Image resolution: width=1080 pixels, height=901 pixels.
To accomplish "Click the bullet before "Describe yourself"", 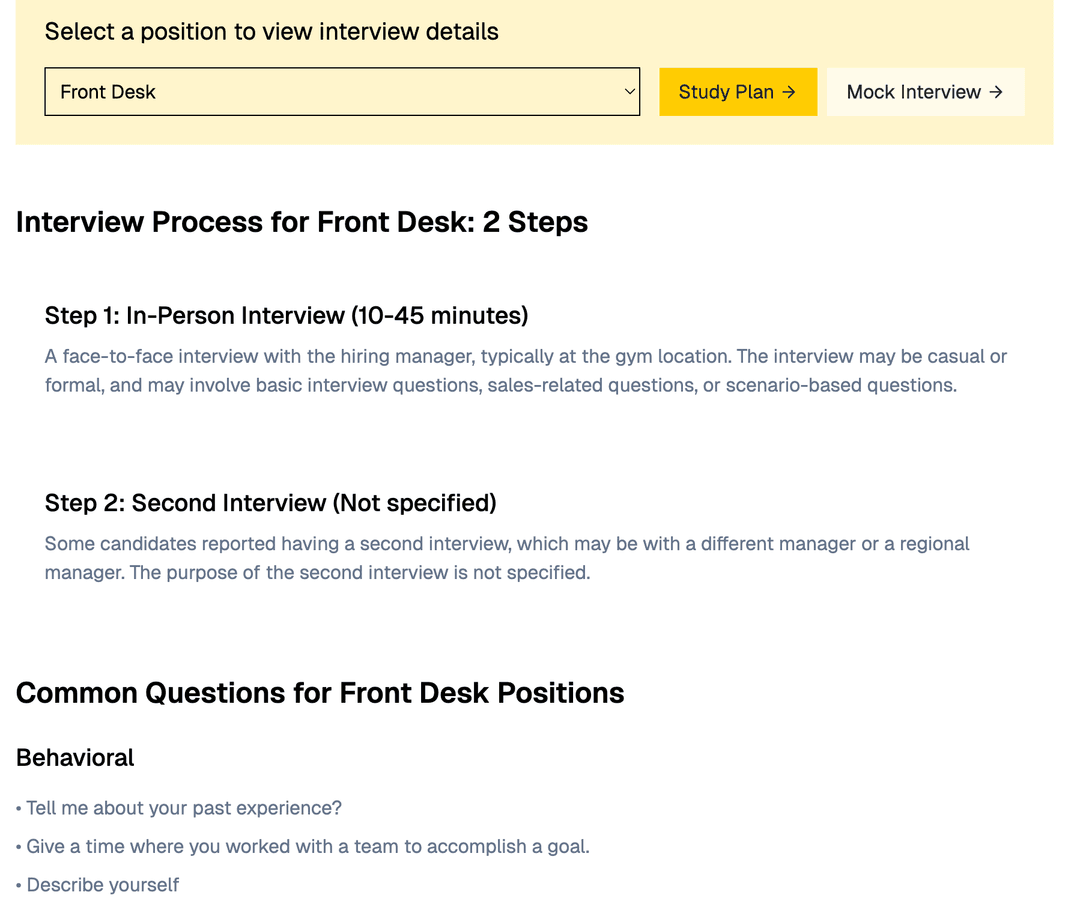I will pyautogui.click(x=19, y=886).
